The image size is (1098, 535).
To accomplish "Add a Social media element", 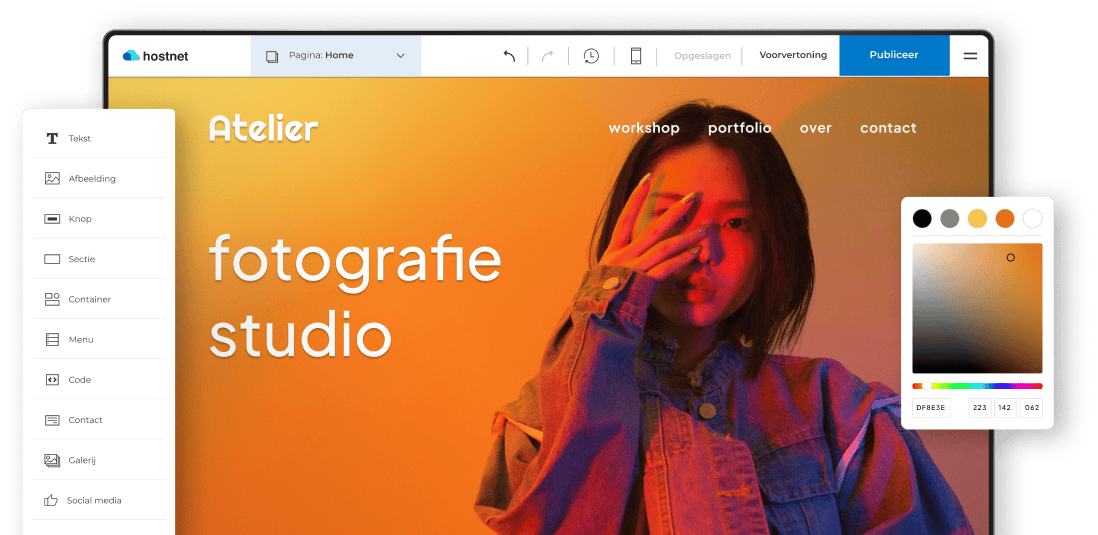I will [x=52, y=501].
